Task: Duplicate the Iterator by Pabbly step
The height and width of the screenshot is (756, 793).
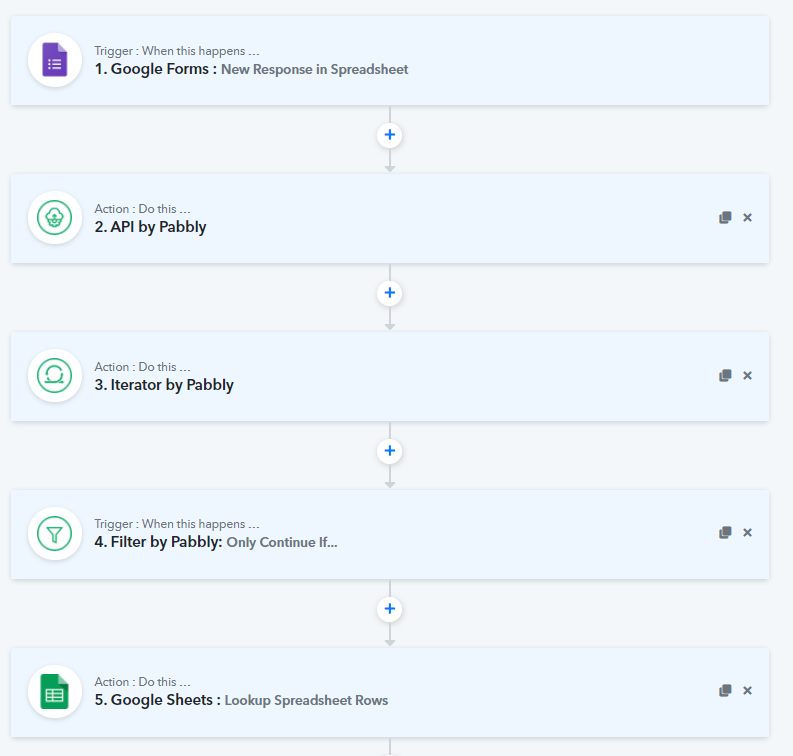Action: coord(725,375)
